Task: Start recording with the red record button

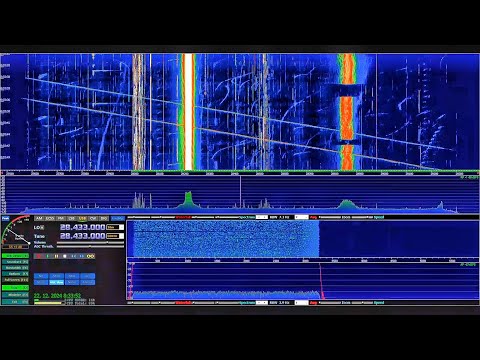Action: [39, 256]
